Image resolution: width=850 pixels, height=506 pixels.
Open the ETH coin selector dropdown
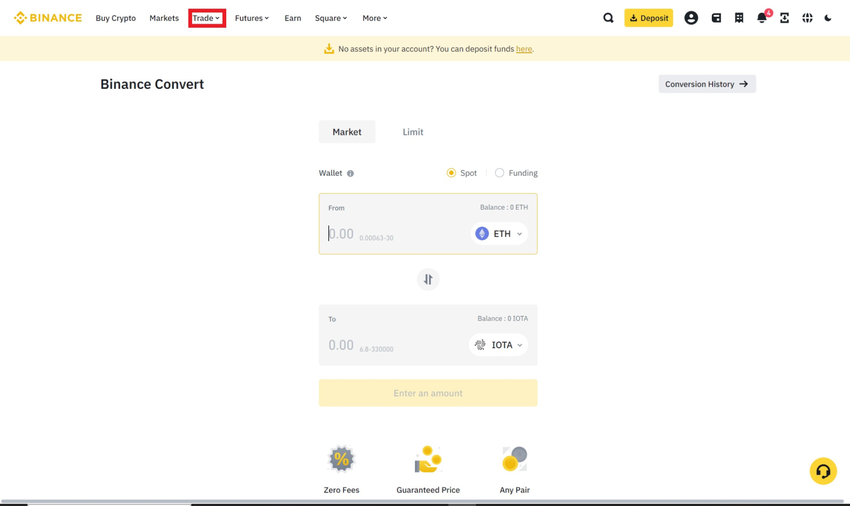499,234
